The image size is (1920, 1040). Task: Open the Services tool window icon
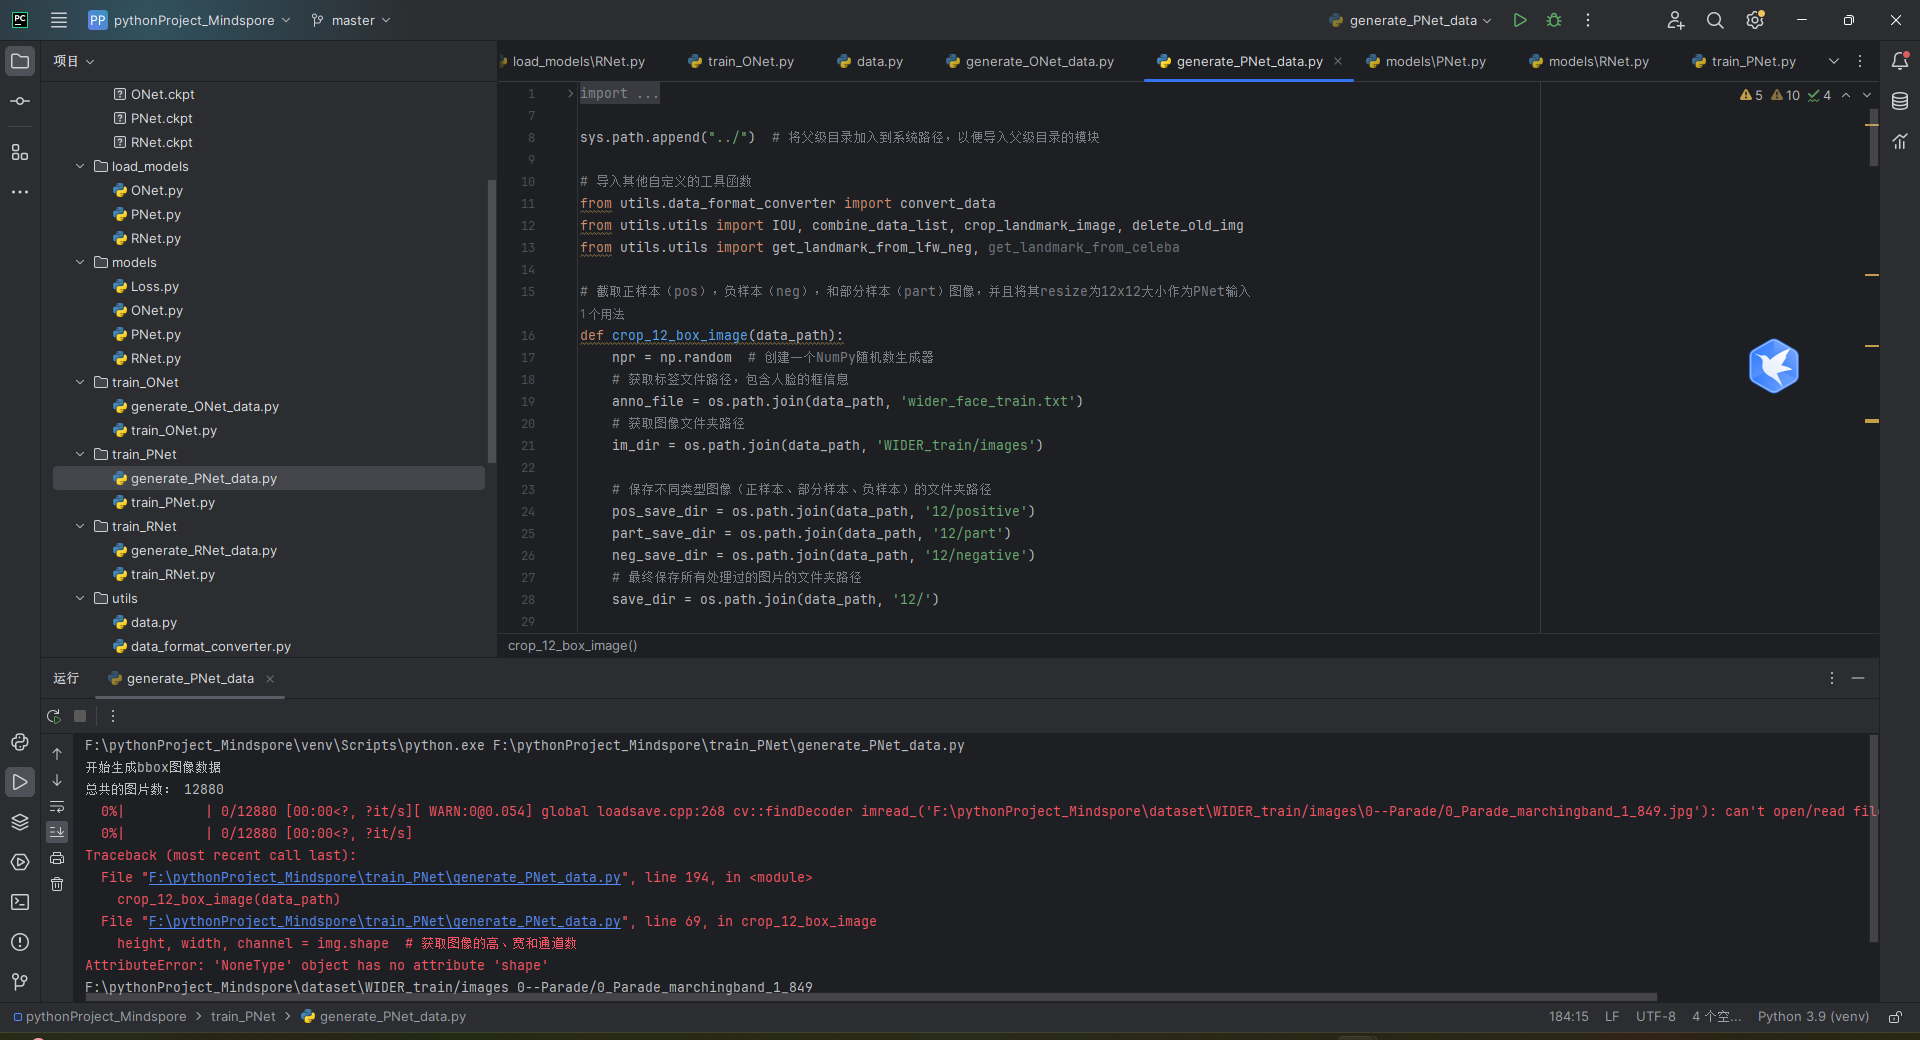coord(20,862)
